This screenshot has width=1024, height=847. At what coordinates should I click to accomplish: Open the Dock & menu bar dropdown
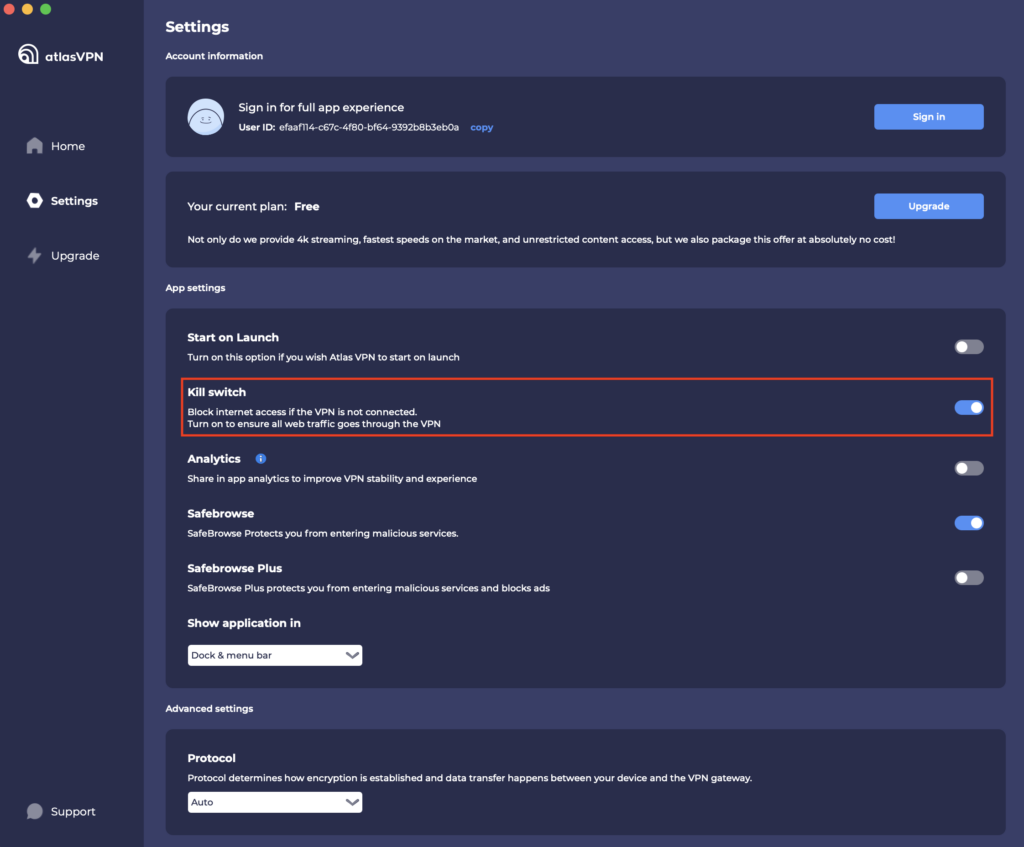click(x=275, y=656)
